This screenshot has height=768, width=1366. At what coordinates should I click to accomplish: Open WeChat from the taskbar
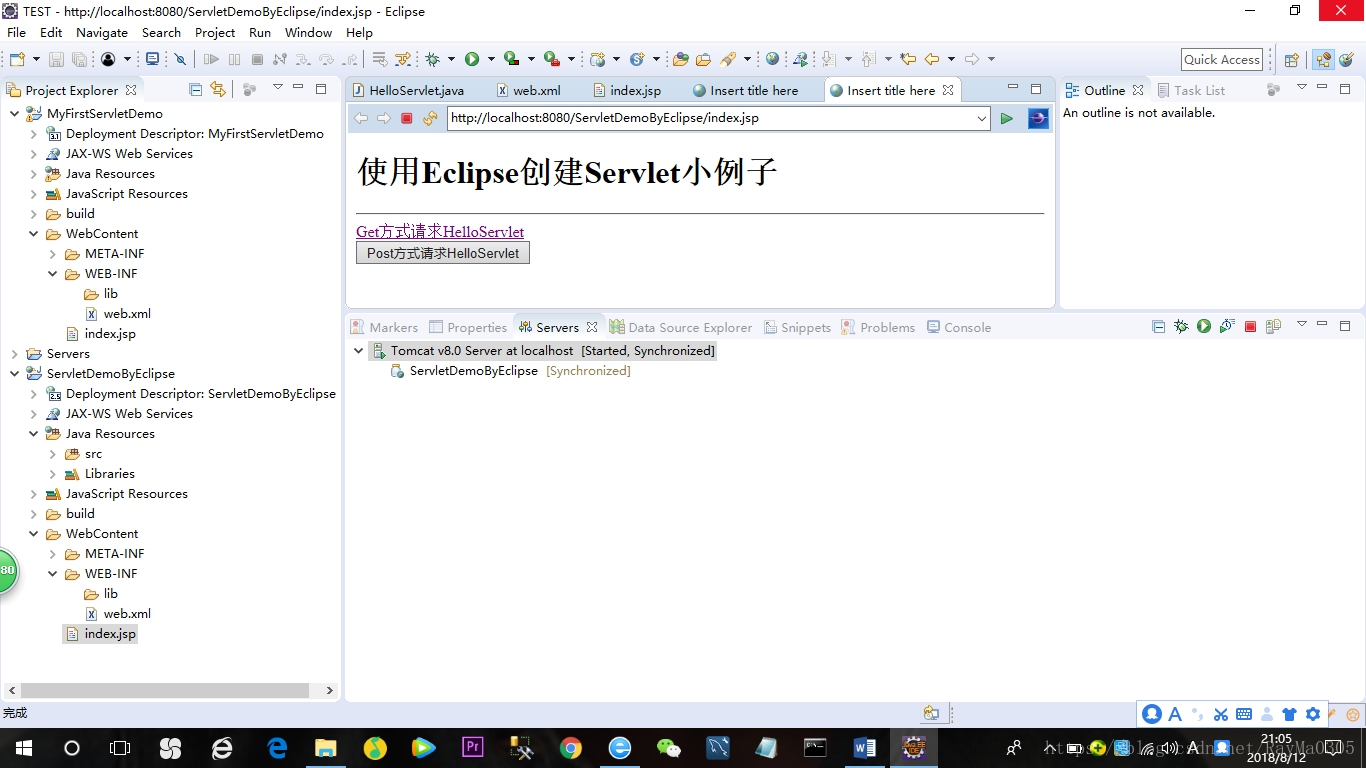pyautogui.click(x=668, y=747)
